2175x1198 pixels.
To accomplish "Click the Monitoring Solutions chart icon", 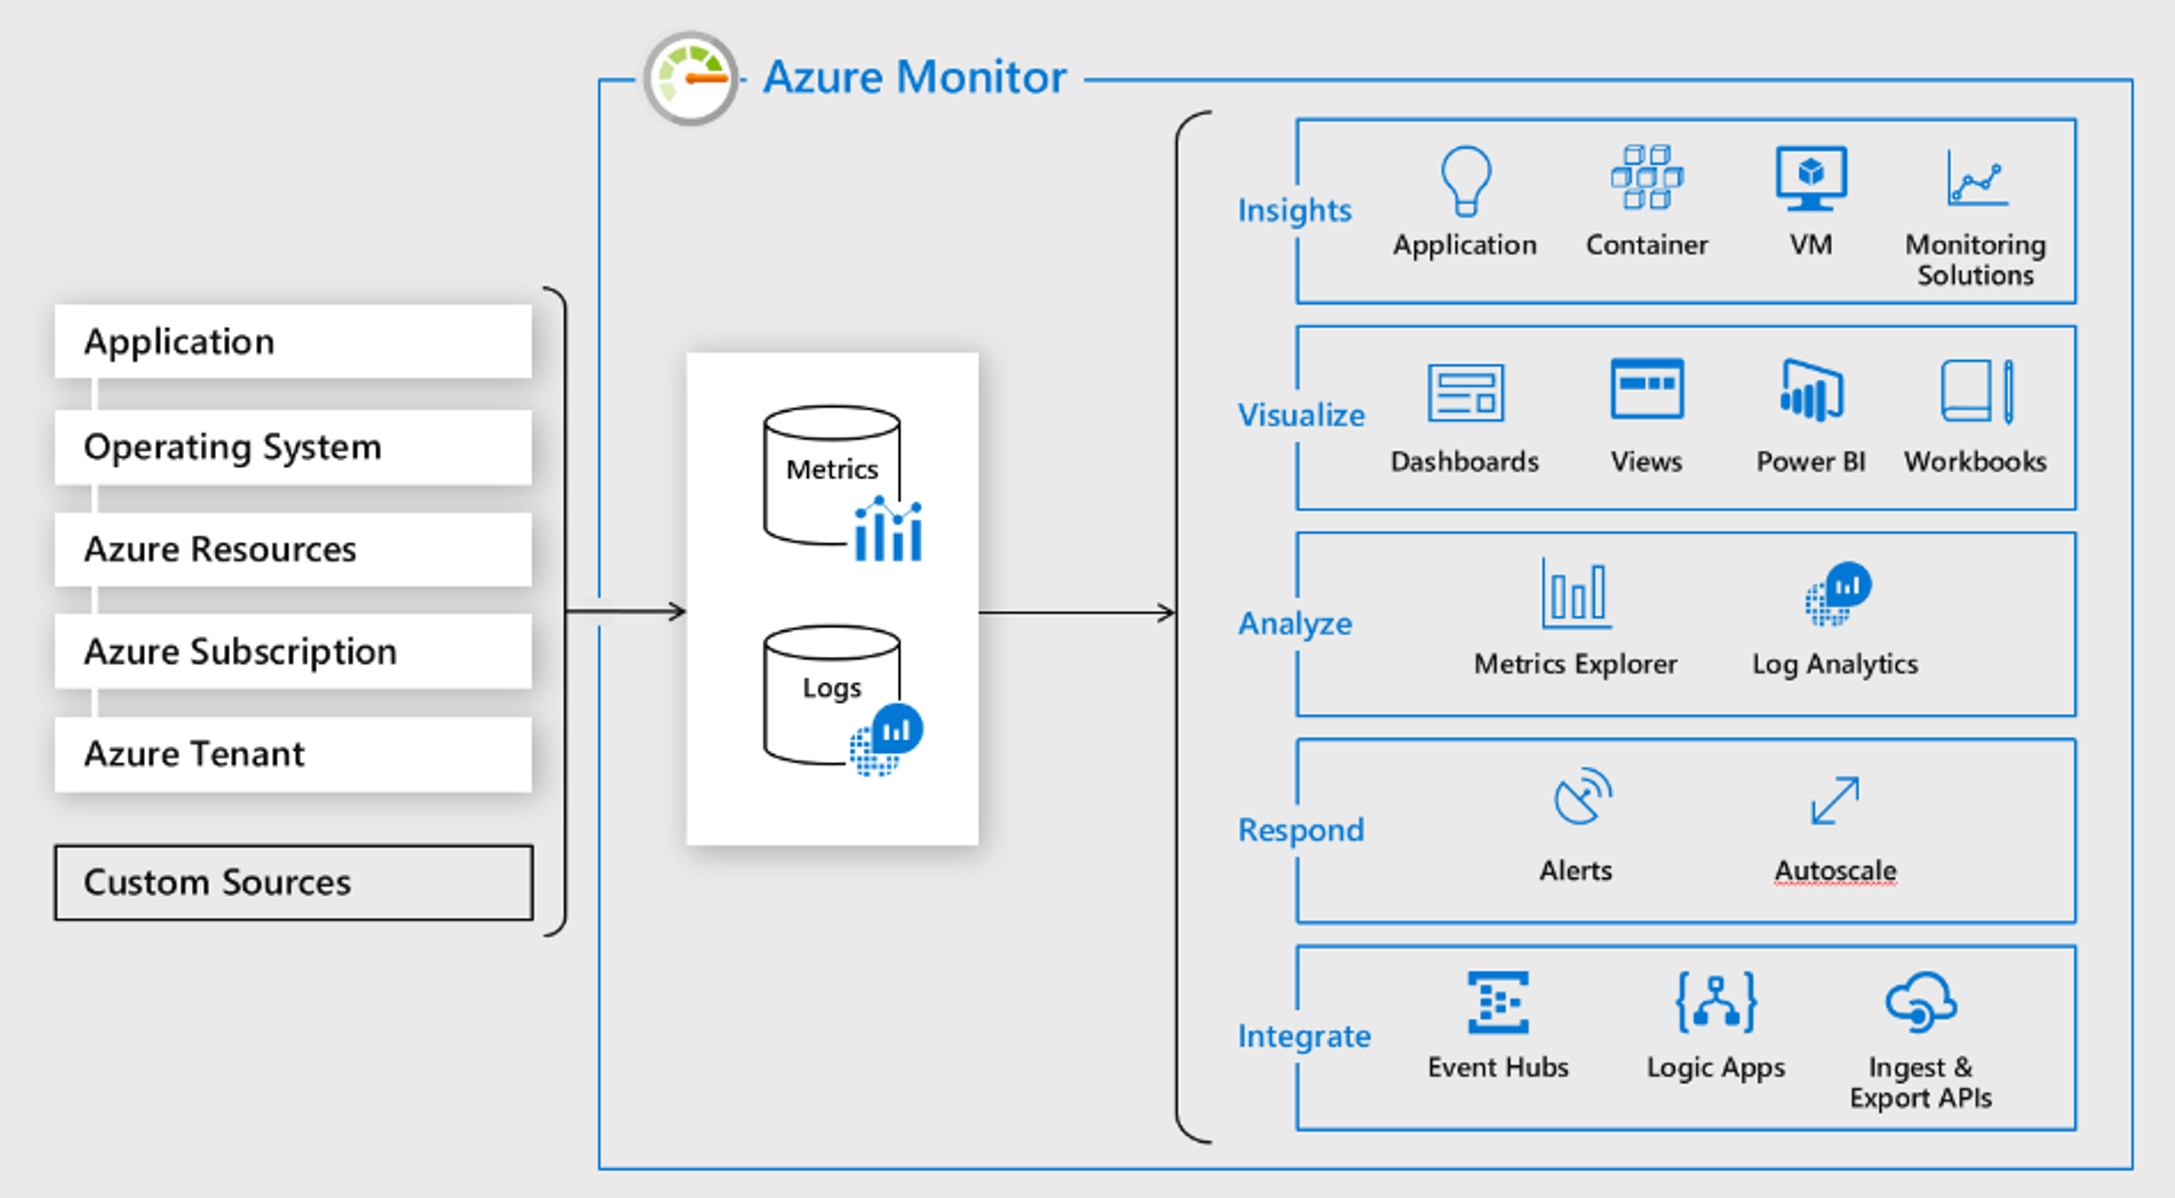I will 1976,178.
